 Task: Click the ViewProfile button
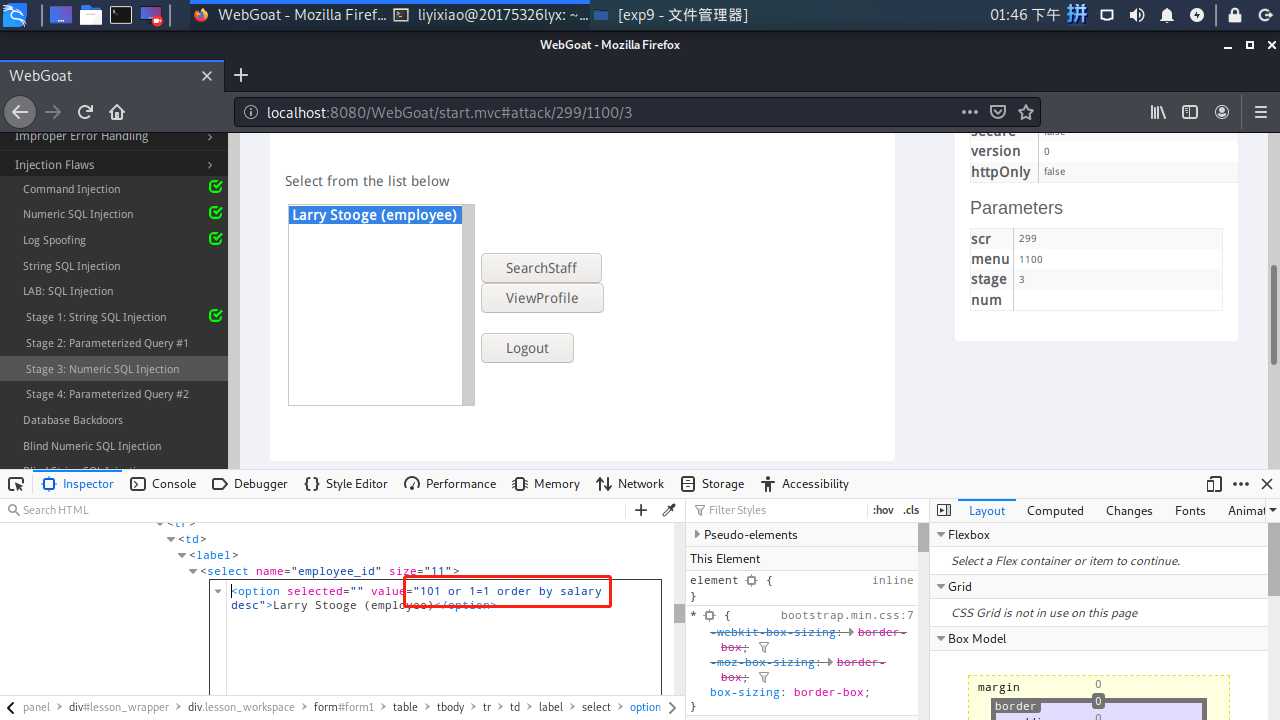pyautogui.click(x=542, y=298)
